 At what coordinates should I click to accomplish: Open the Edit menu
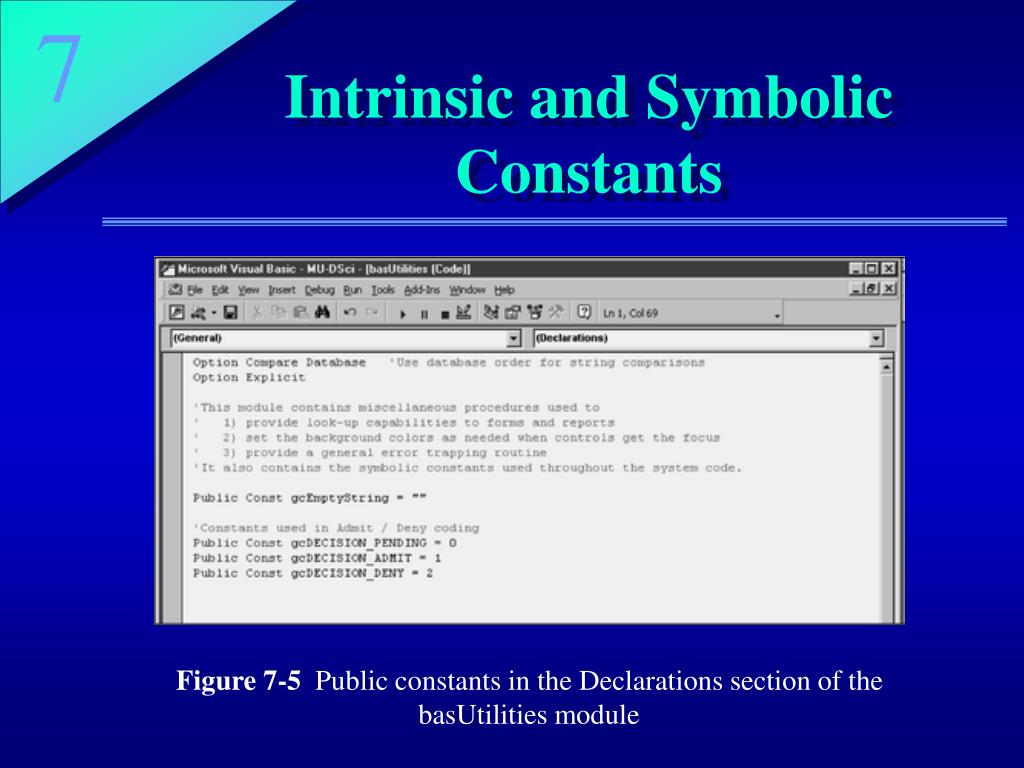(x=220, y=290)
